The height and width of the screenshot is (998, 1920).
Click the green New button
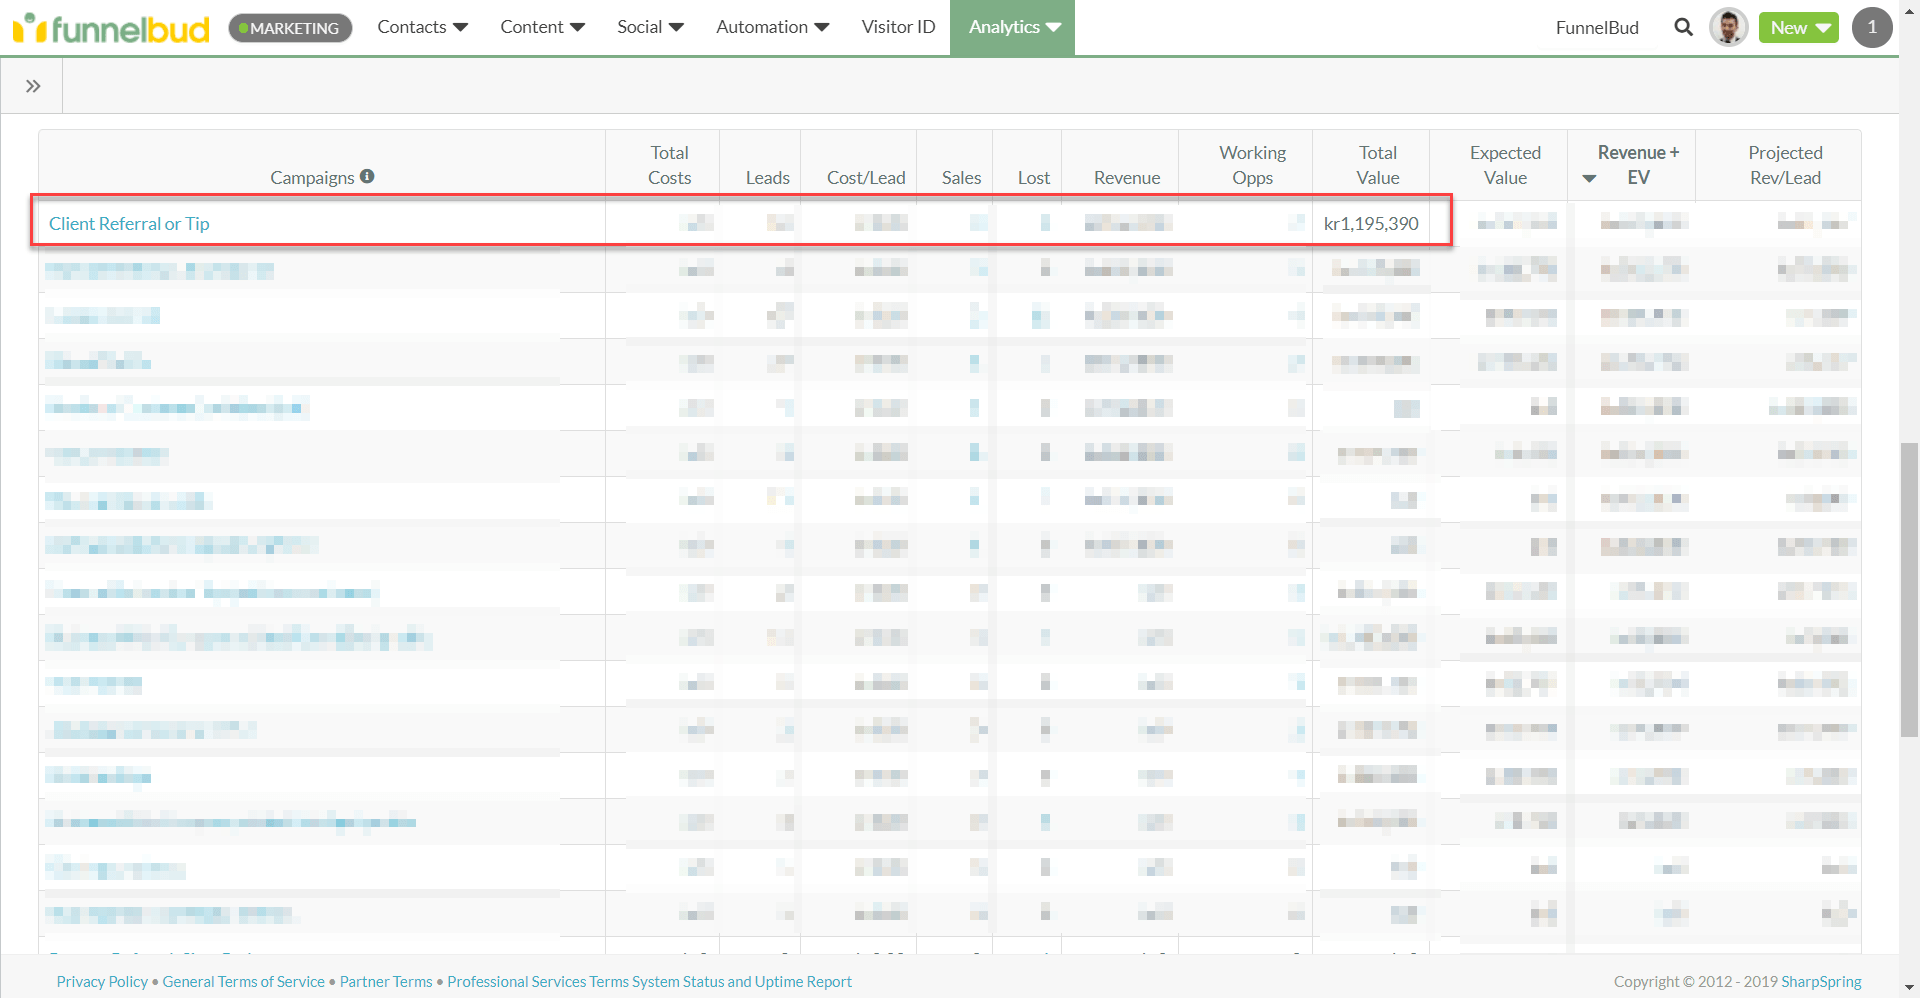1798,28
